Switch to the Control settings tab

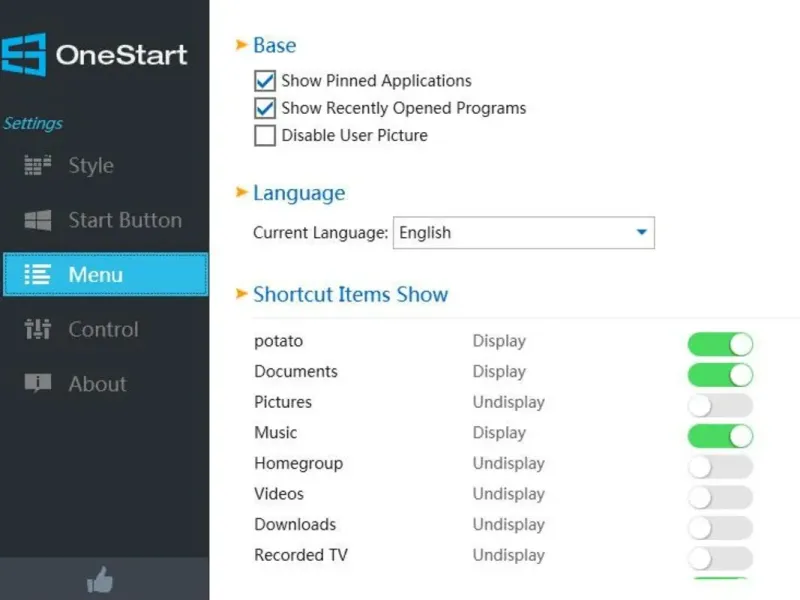pos(103,330)
